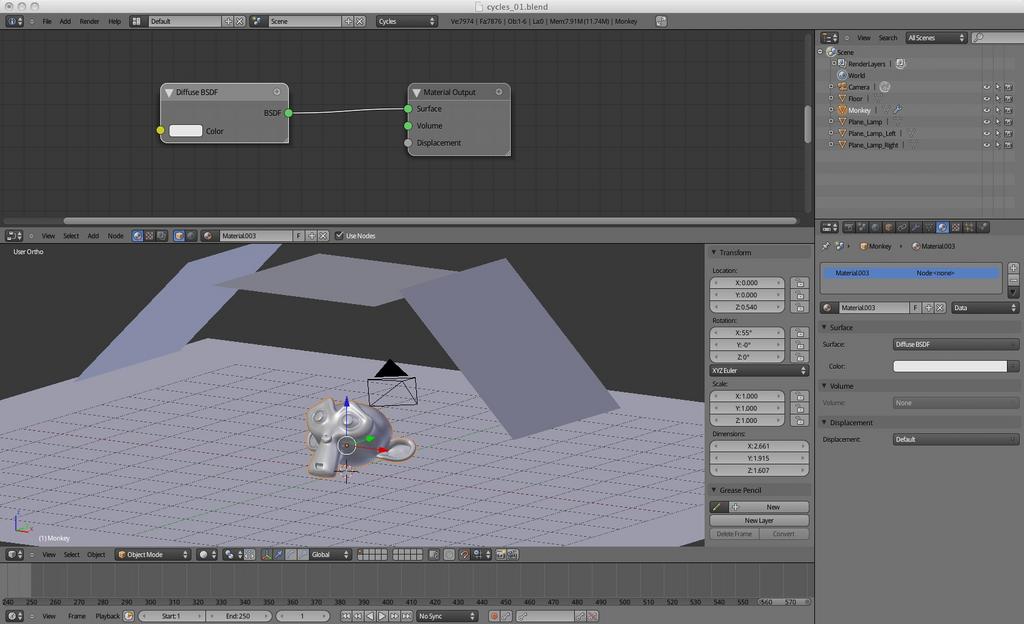Open the Help menu
1024x624 pixels.
115,22
